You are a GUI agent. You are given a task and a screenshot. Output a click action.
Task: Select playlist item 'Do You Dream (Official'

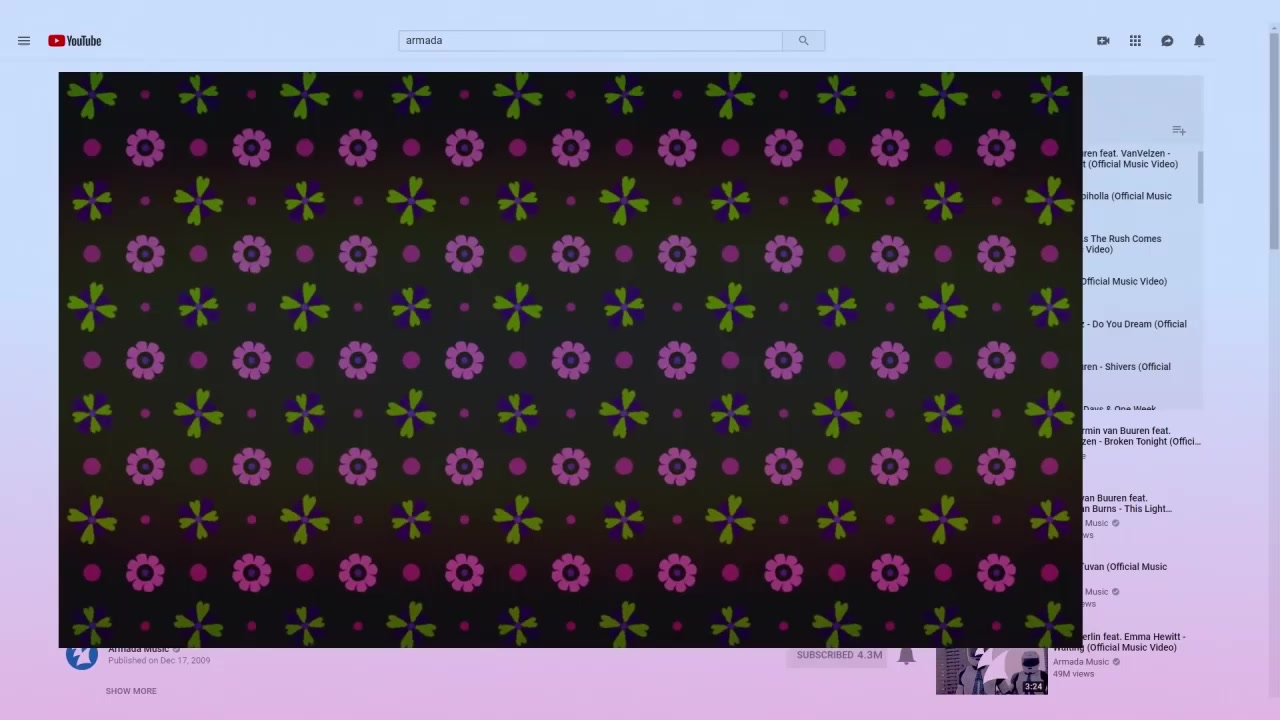click(x=1134, y=324)
